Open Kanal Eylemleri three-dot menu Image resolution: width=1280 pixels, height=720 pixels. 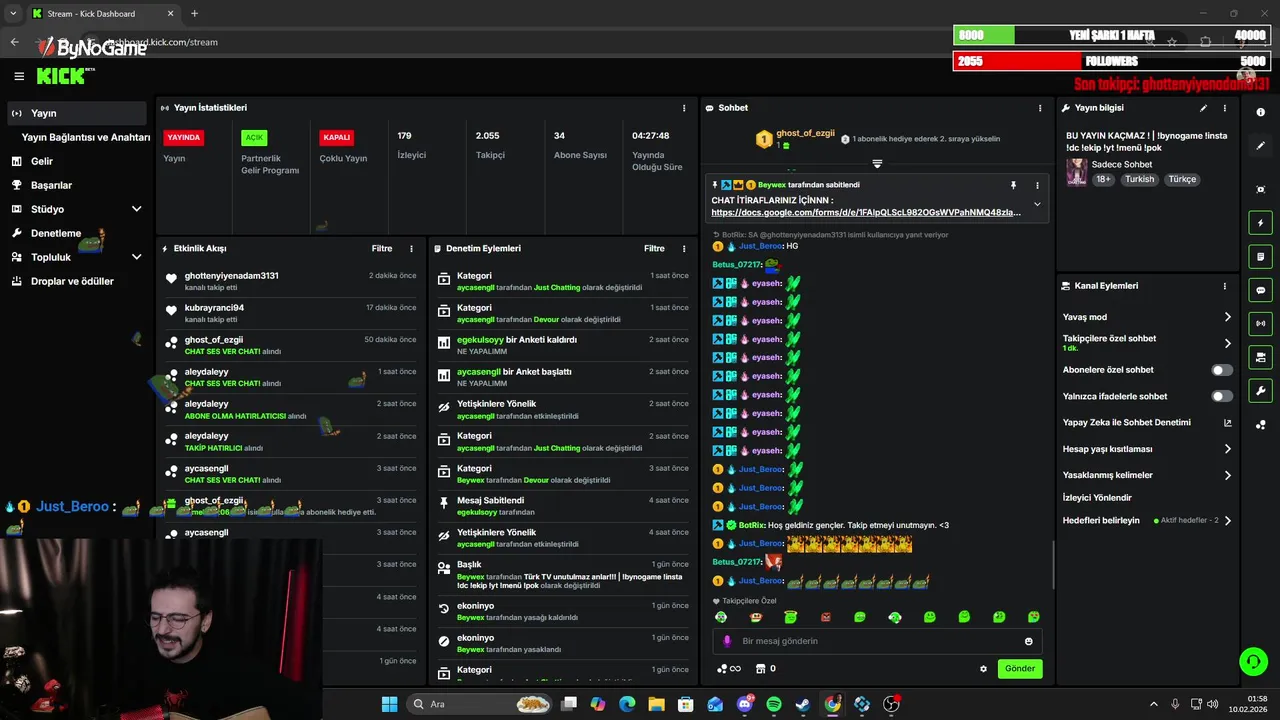coord(1225,286)
